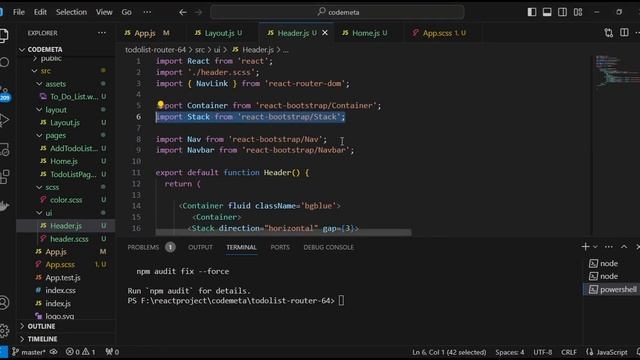Toggle the bottom panel layout icon
640x360 pixels.
pos(547,12)
